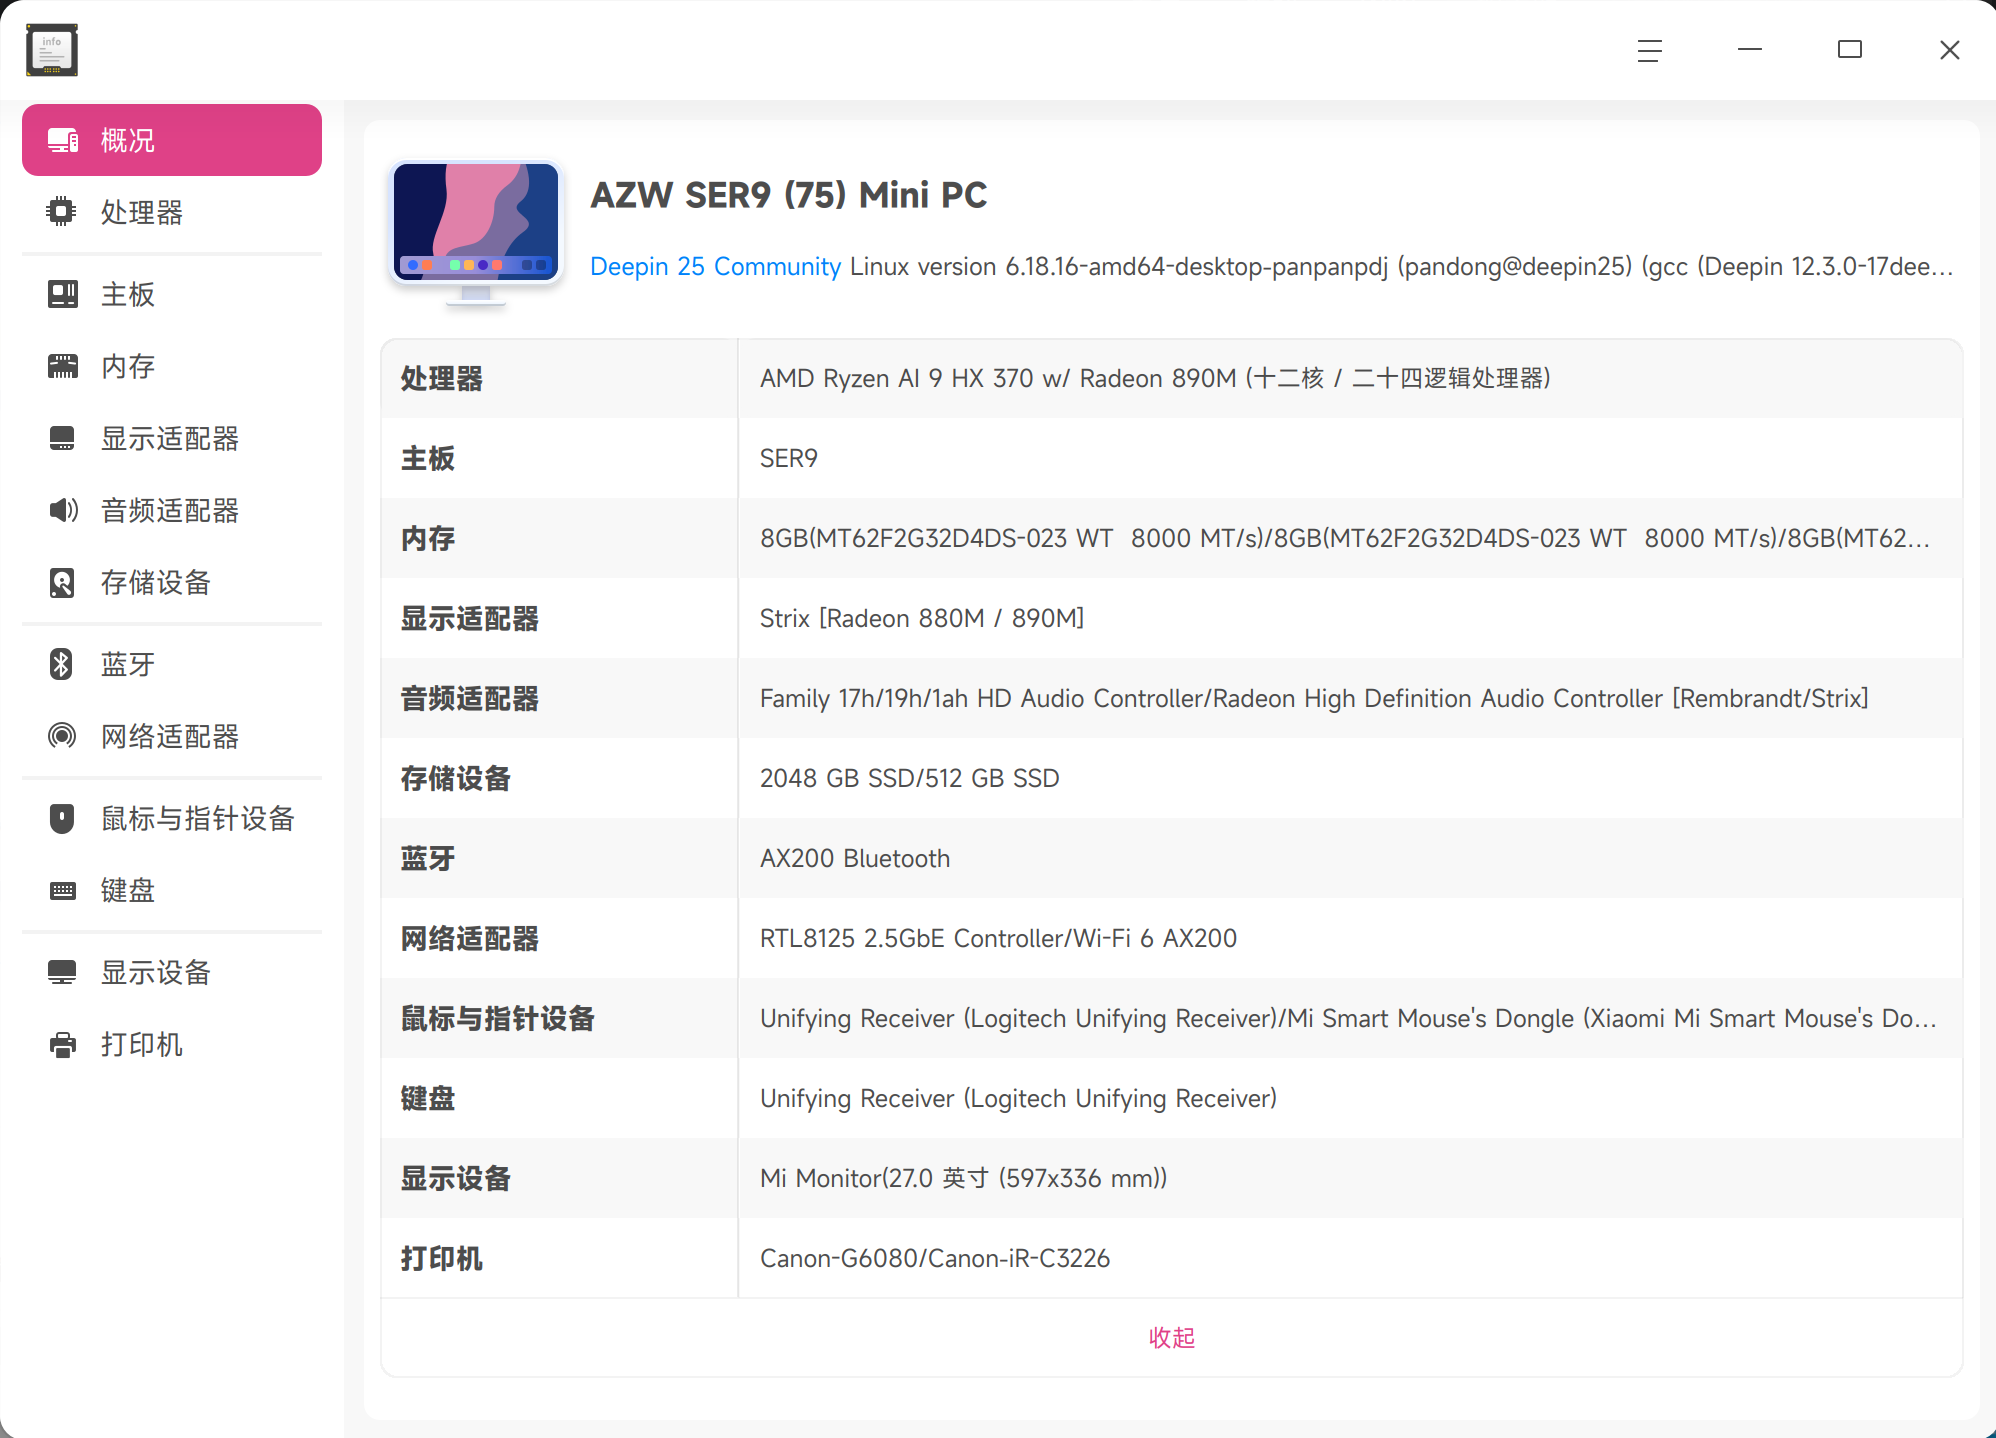Image resolution: width=1996 pixels, height=1438 pixels.
Task: Click the memory module icon in sidebar
Action: (x=62, y=366)
